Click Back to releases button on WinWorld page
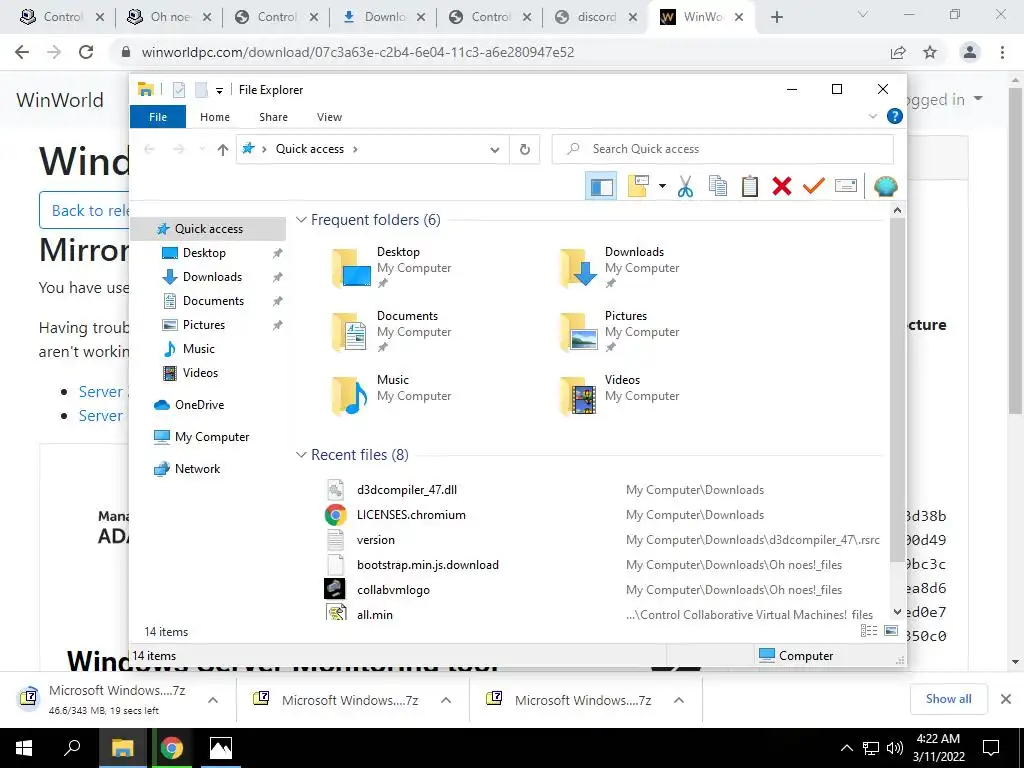Viewport: 1024px width, 768px height. (85, 210)
